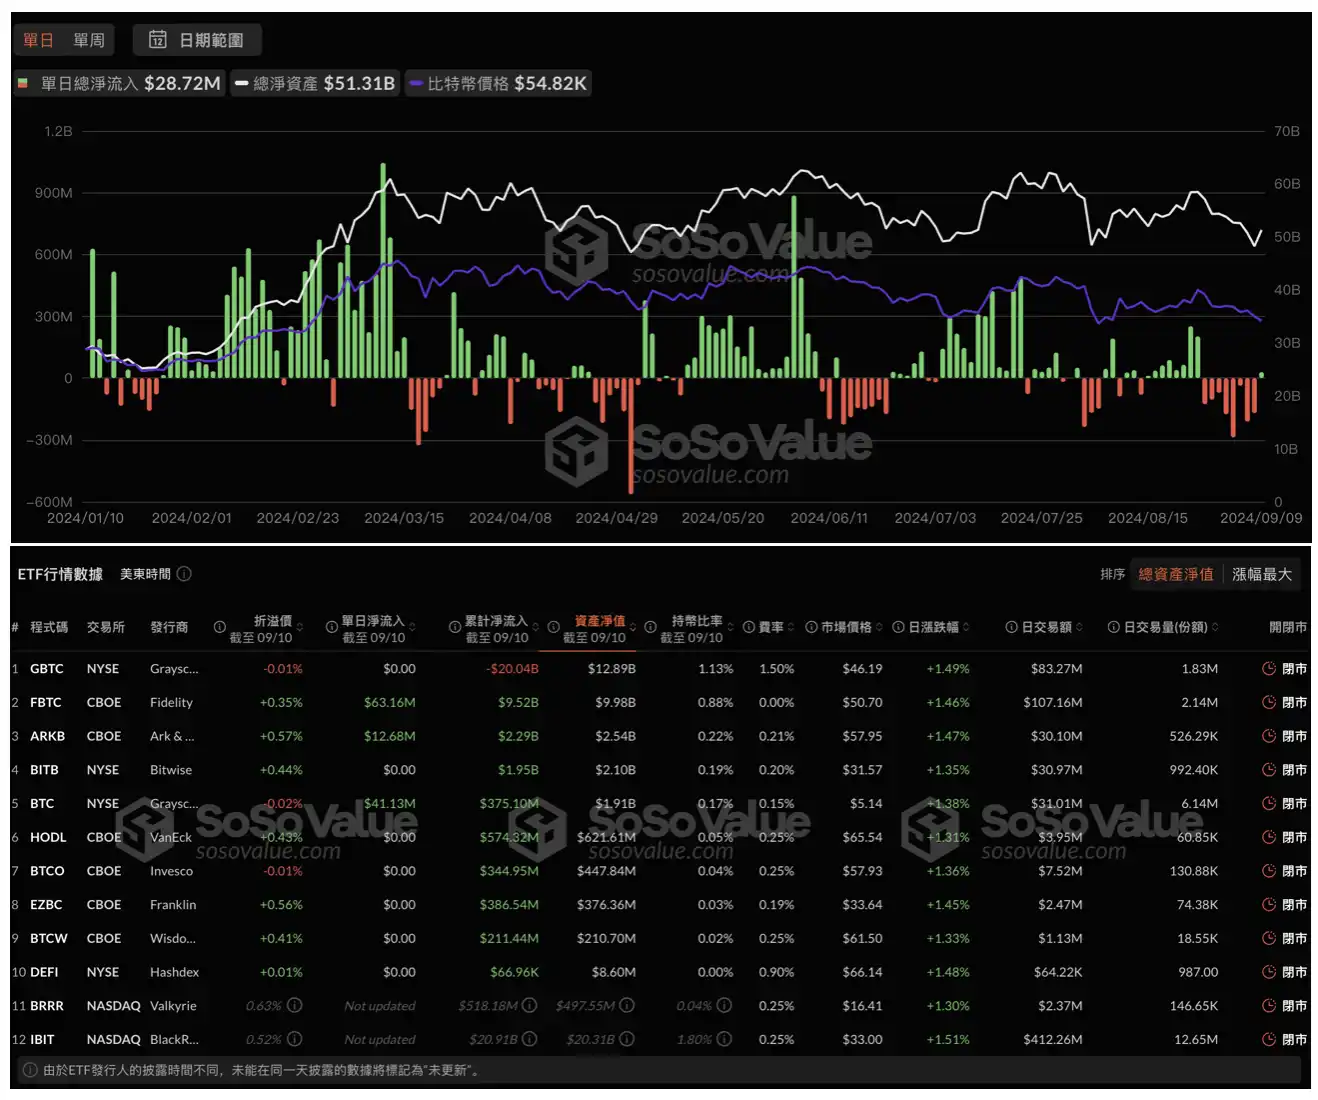Screen dimensions: 1318x1100
Task: Click the GBTC 閉市 clock icon
Action: coord(1269,669)
